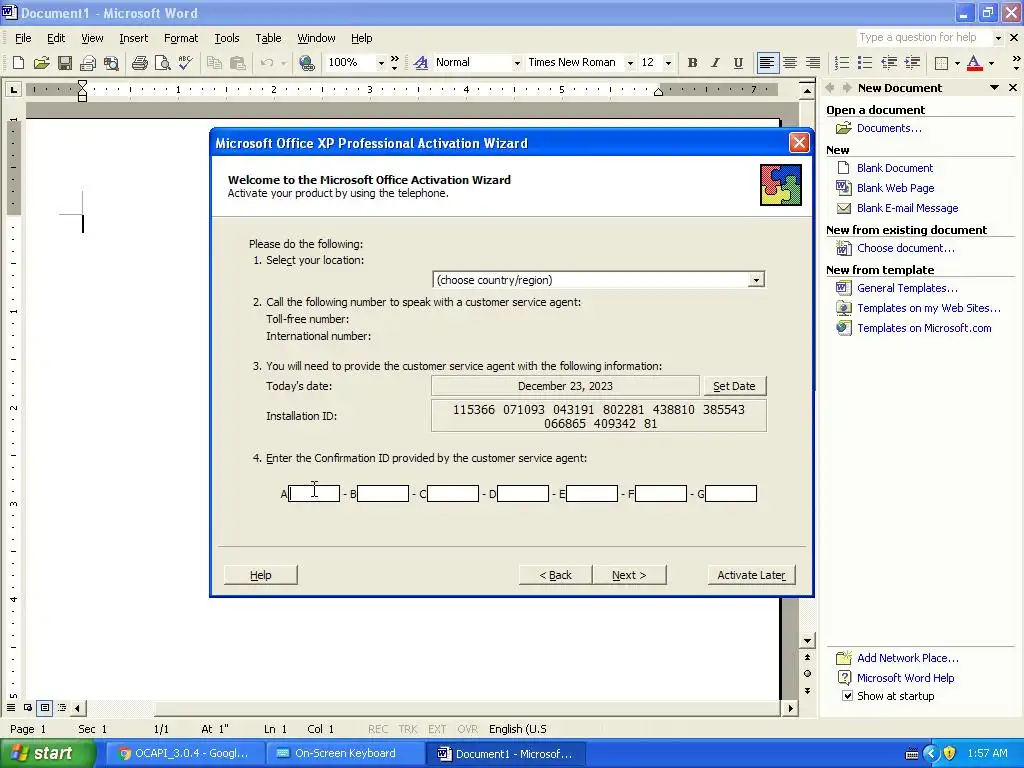Toggle Bold formatting

692,63
